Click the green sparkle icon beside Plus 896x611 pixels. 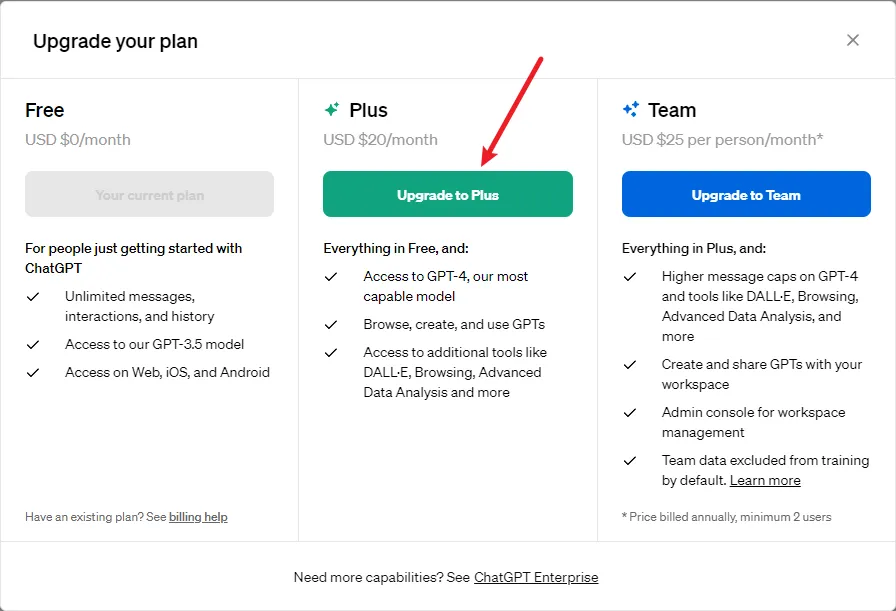pyautogui.click(x=332, y=110)
